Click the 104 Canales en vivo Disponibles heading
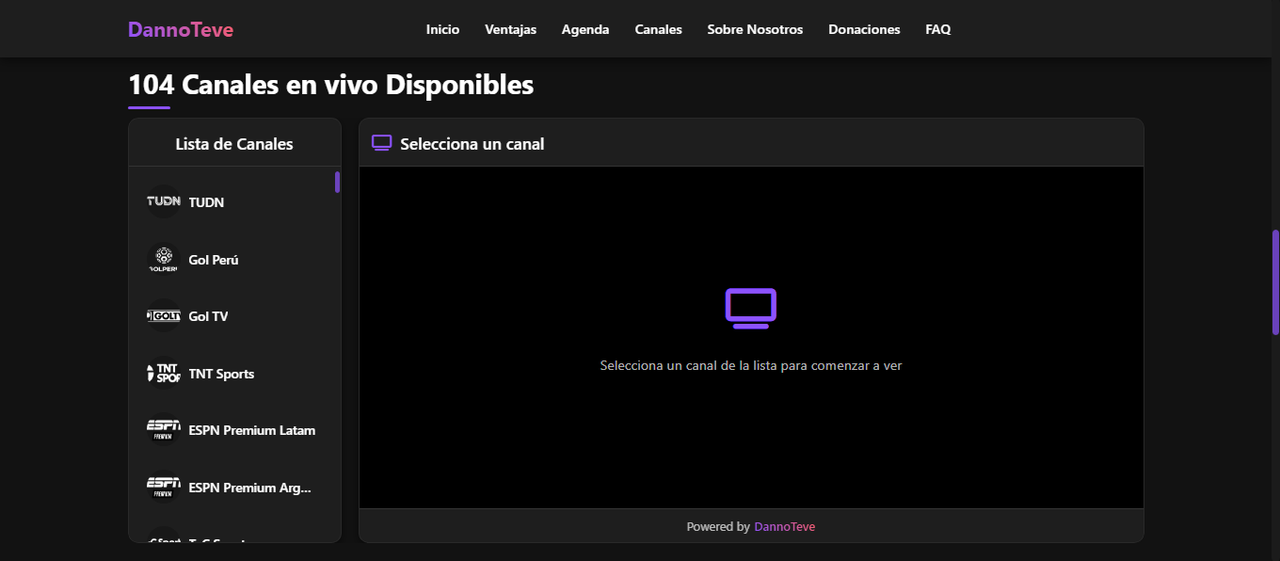1280x561 pixels. (331, 85)
